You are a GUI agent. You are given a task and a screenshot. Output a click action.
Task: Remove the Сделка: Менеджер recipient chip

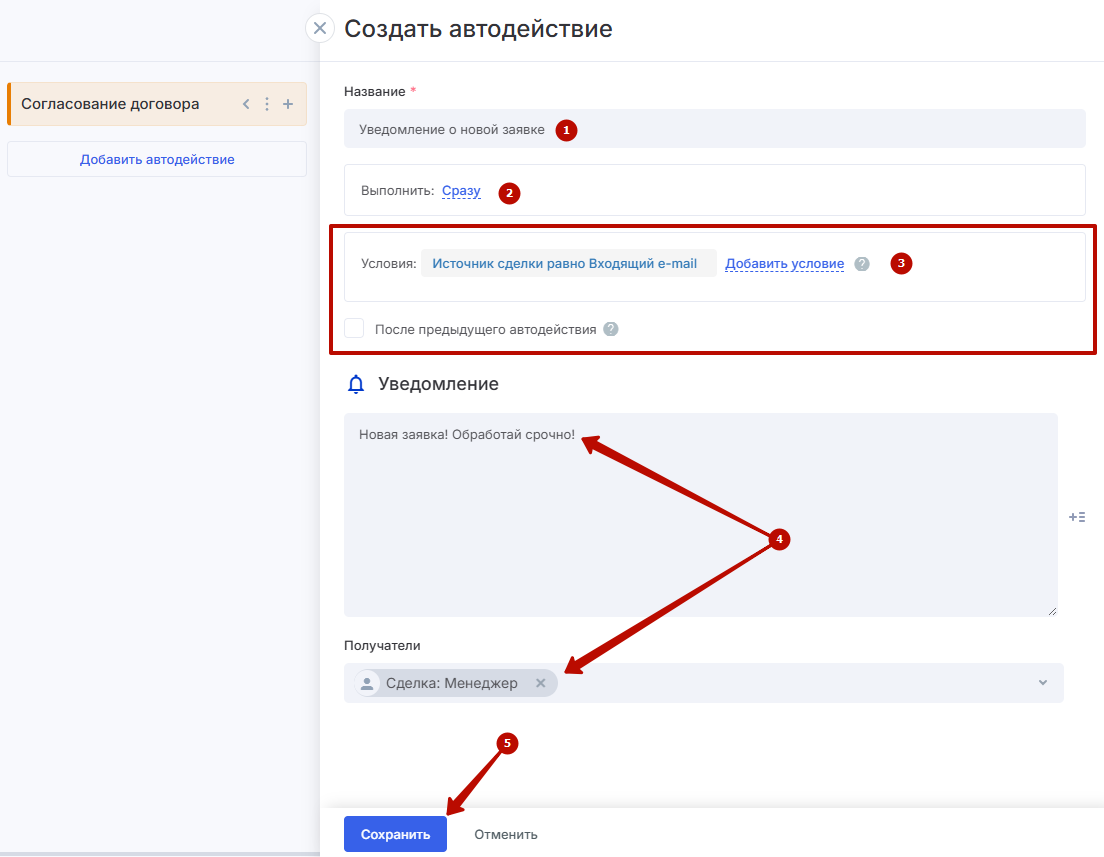coord(541,683)
